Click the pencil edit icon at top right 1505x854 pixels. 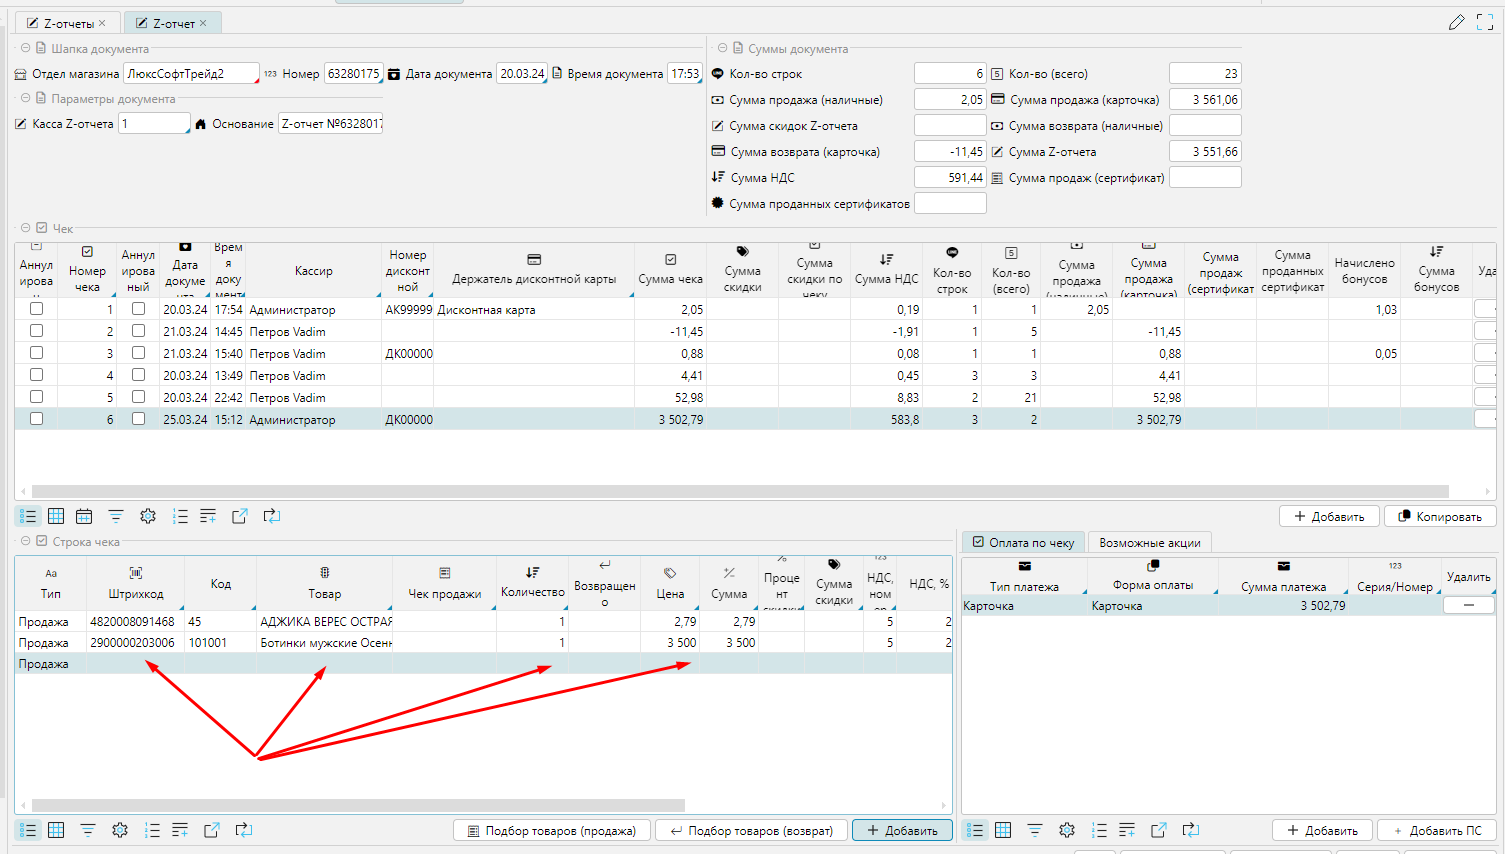(1456, 22)
